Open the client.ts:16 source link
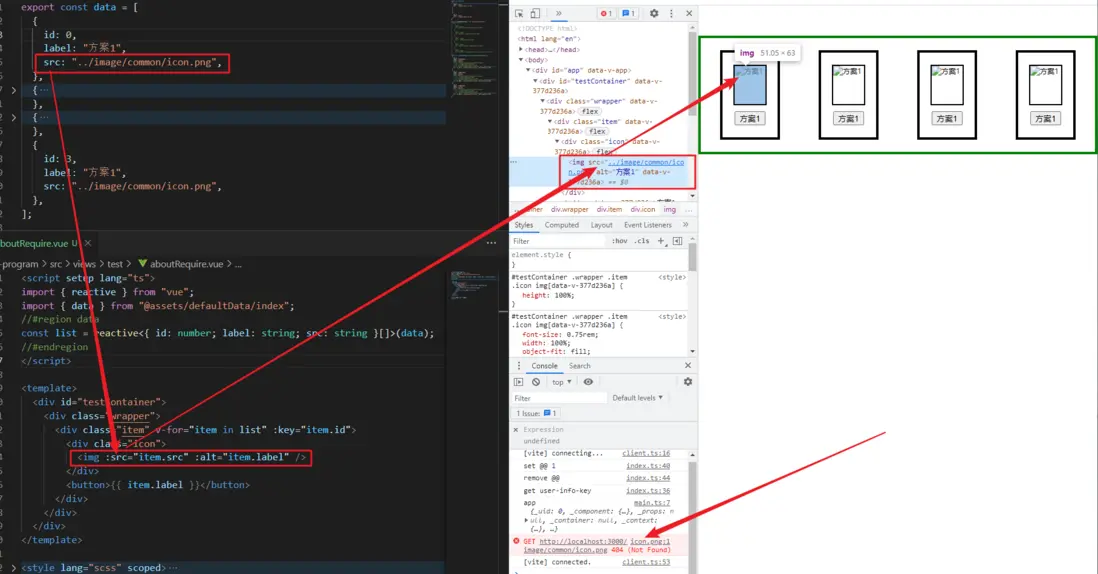1098x574 pixels. coord(646,454)
